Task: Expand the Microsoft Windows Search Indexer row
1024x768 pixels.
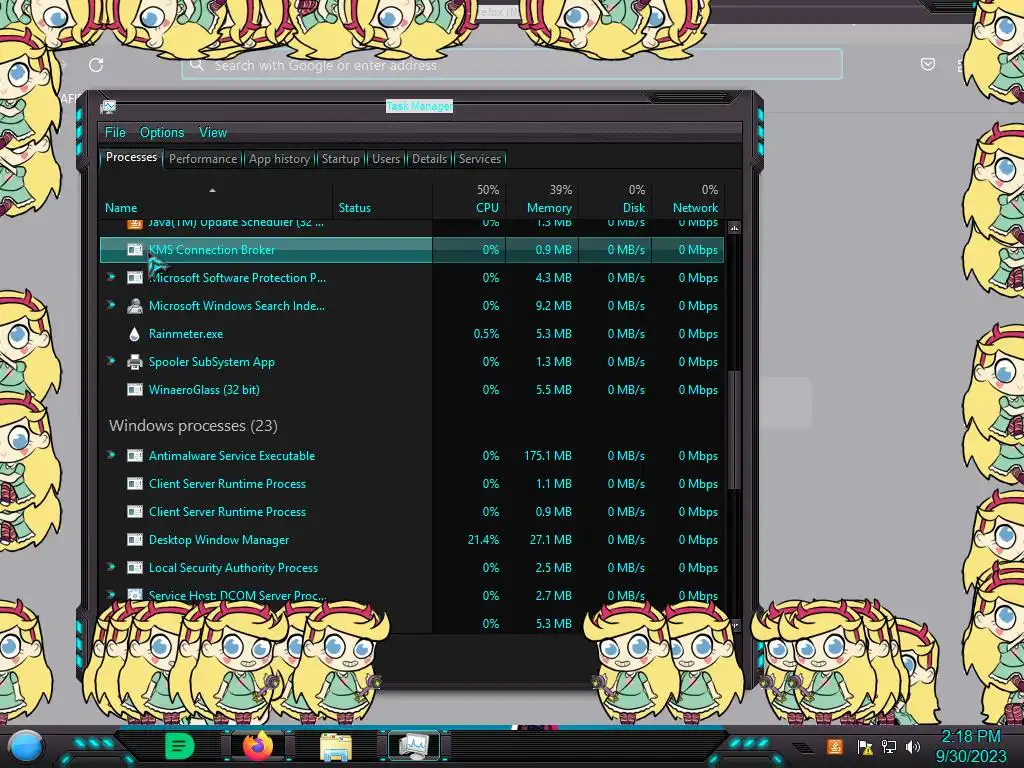Action: click(x=111, y=305)
